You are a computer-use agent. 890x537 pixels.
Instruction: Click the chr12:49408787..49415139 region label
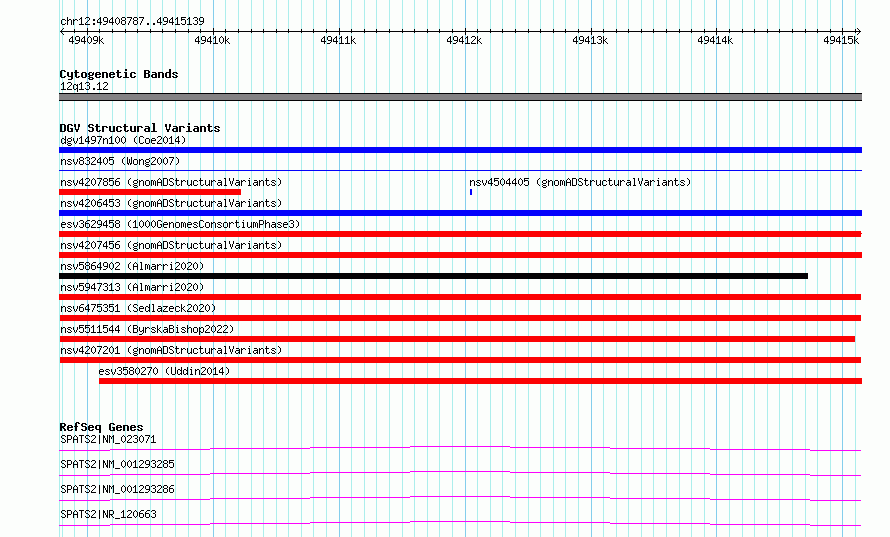coord(132,21)
